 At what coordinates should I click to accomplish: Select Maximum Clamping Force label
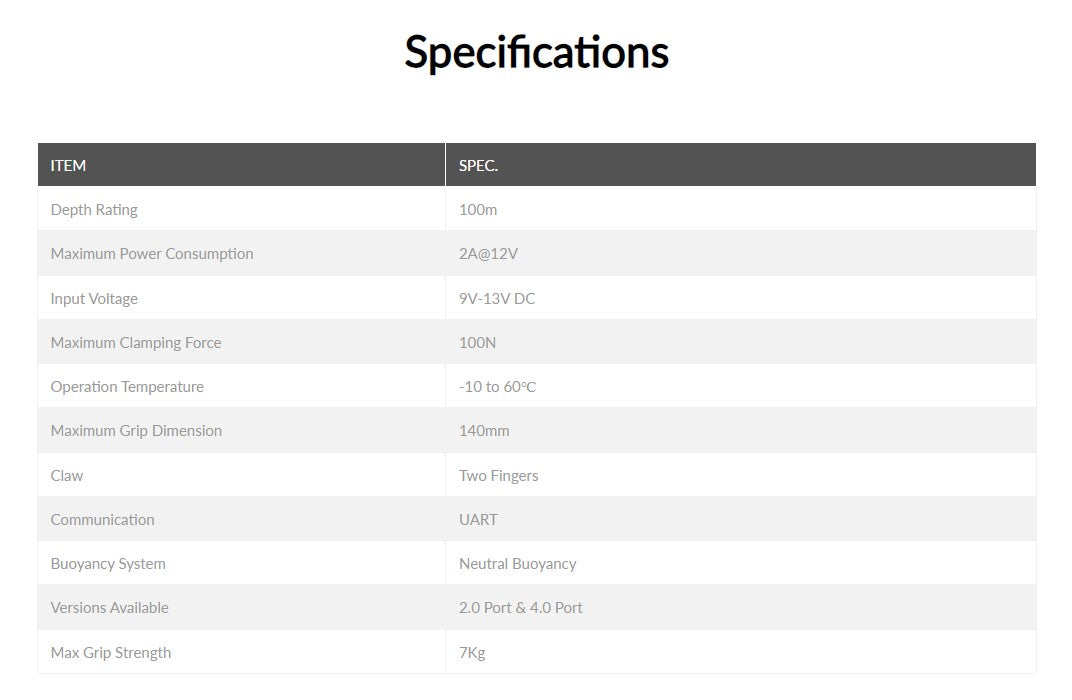136,343
